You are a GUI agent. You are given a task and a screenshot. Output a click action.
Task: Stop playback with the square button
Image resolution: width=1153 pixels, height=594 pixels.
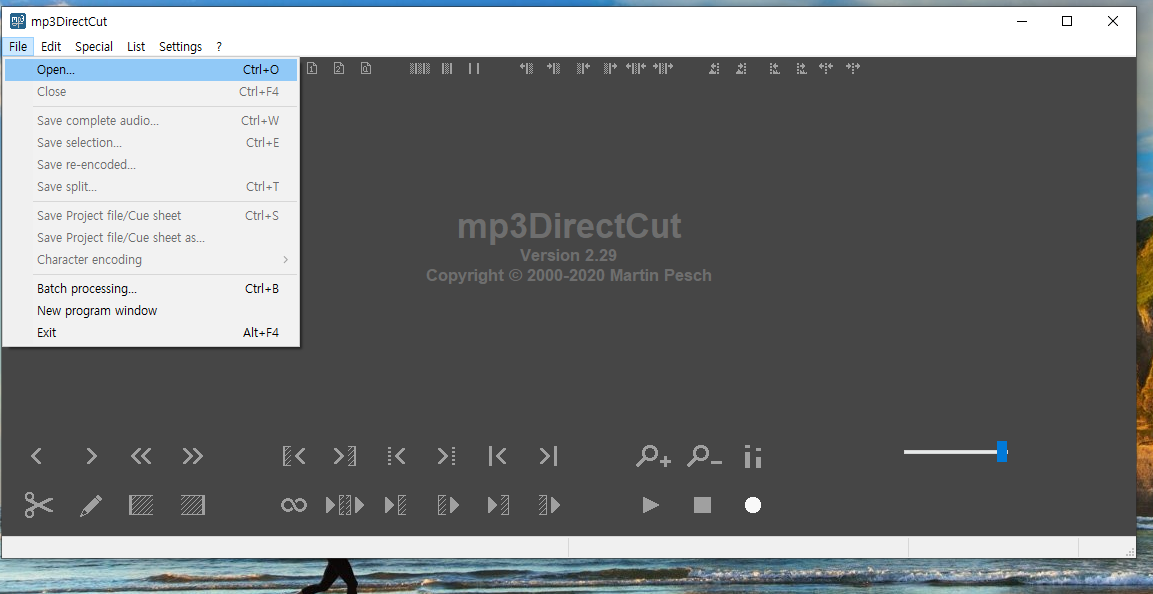[702, 505]
